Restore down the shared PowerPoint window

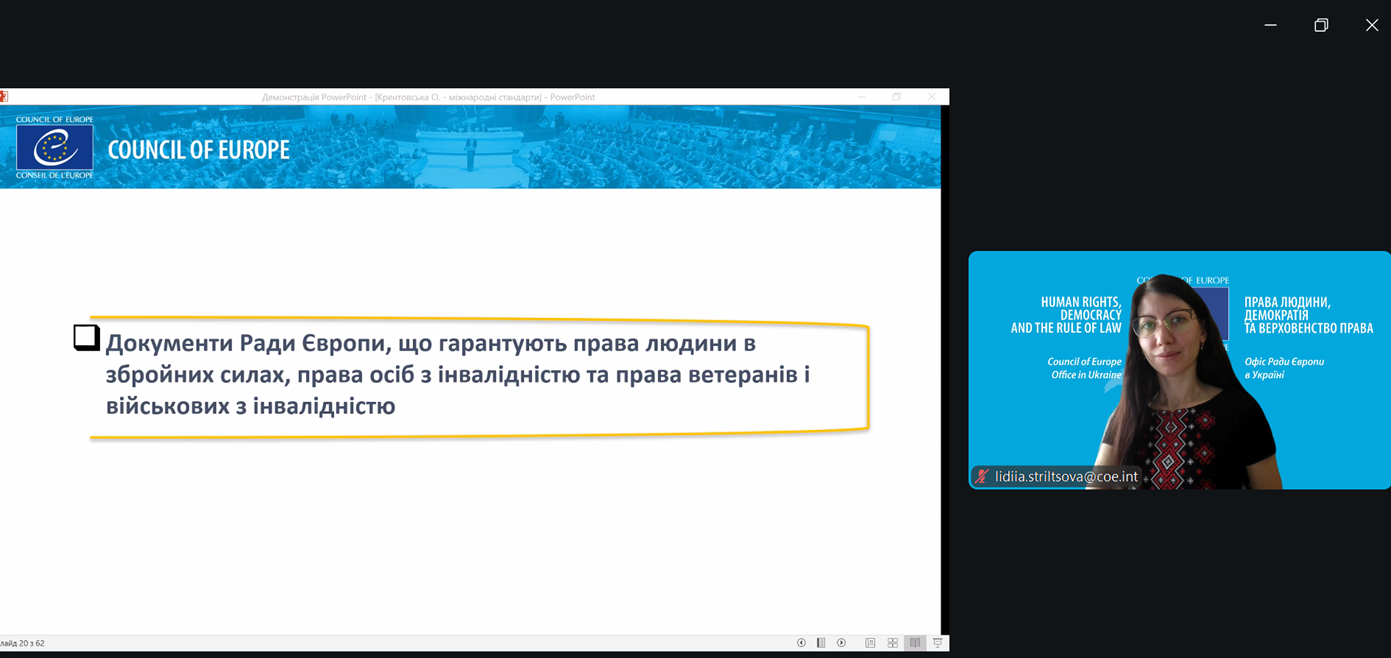(x=897, y=97)
